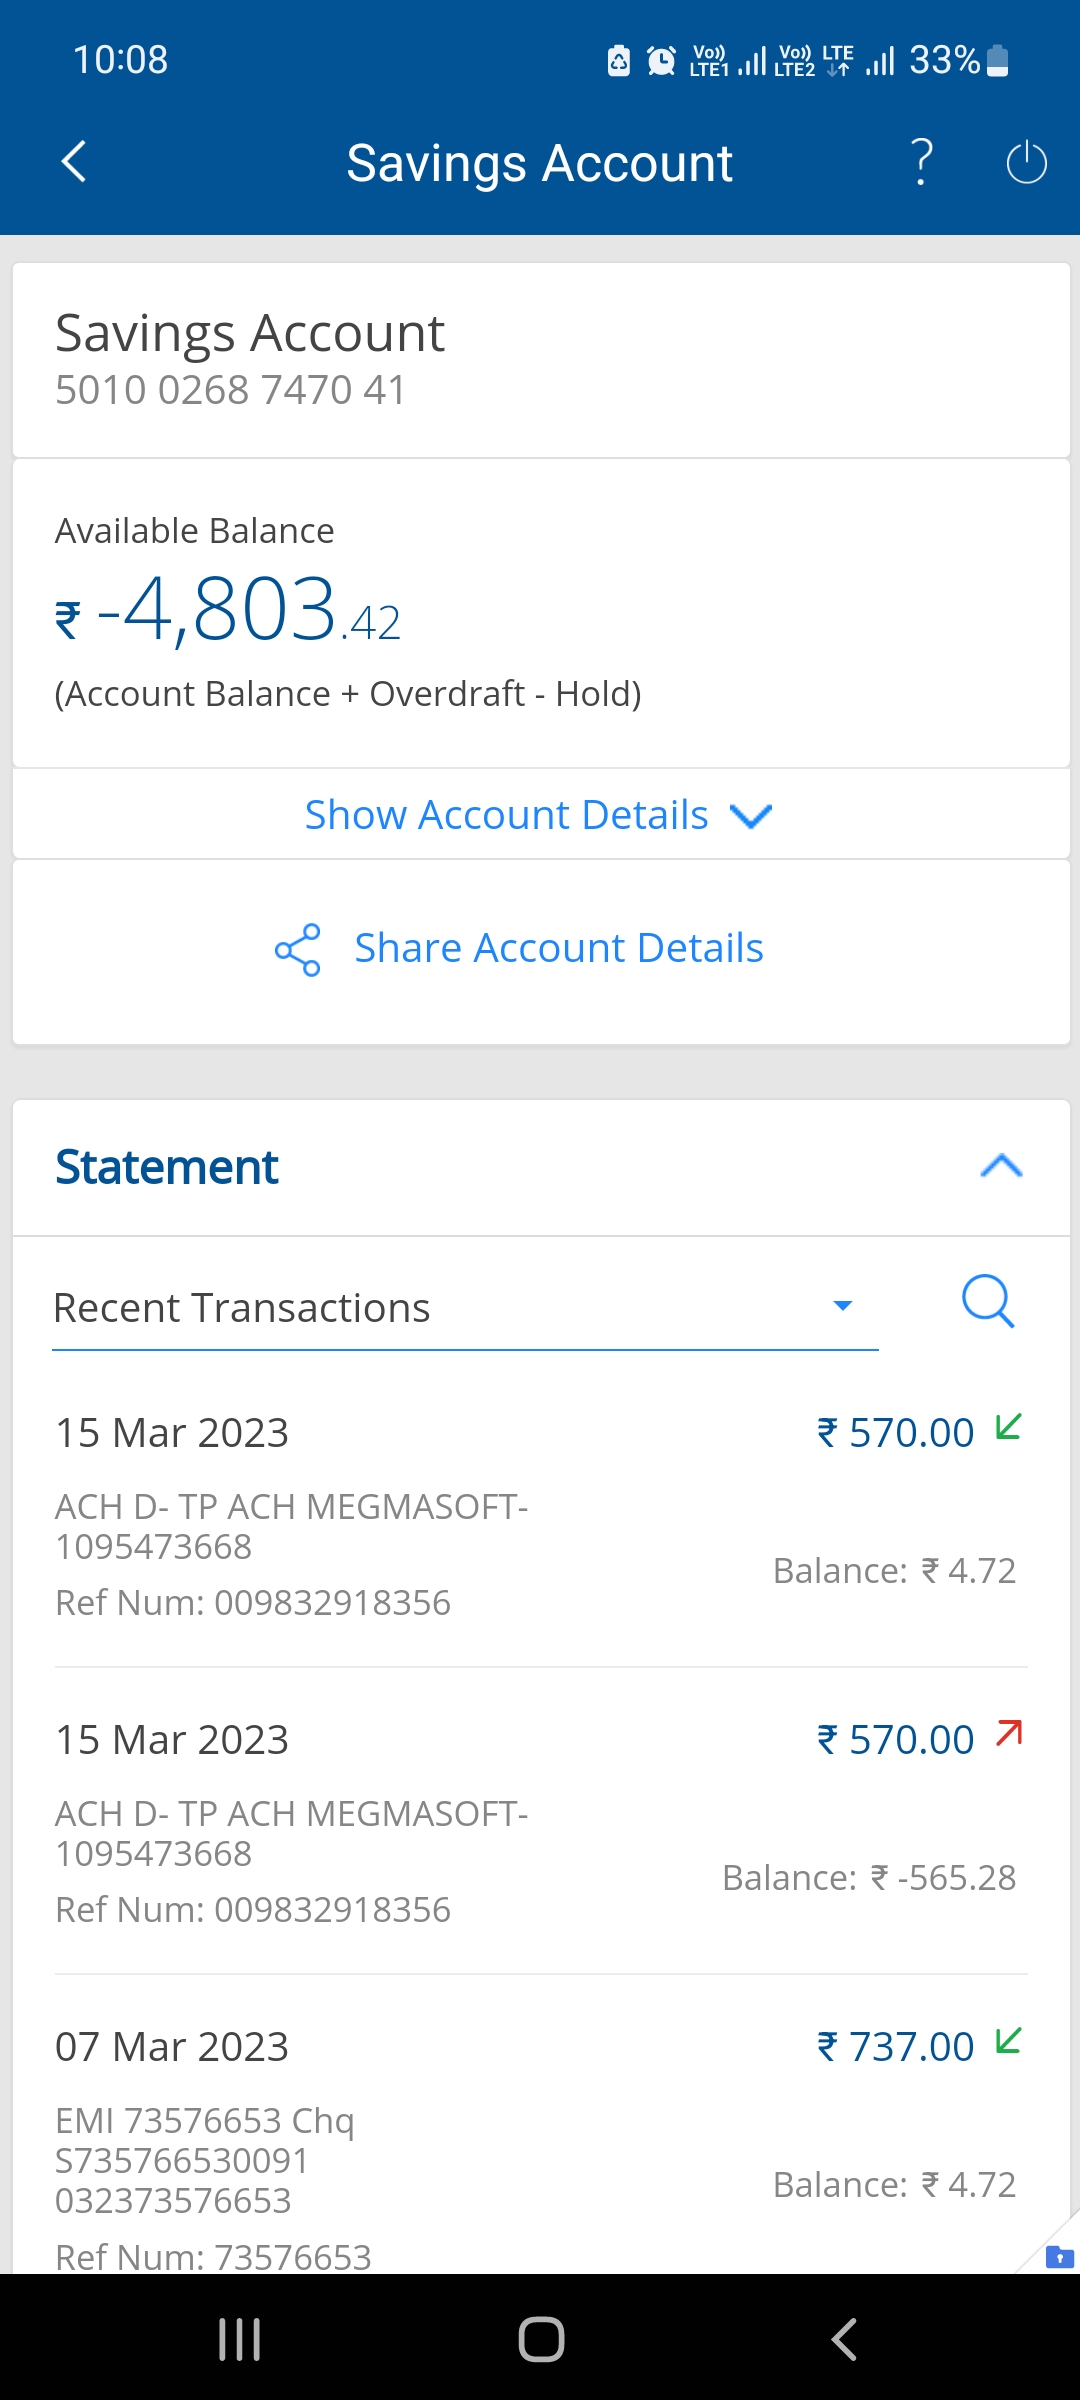
Task: Open the ₹570.00 credit transaction on 15 Mar
Action: (540, 1515)
